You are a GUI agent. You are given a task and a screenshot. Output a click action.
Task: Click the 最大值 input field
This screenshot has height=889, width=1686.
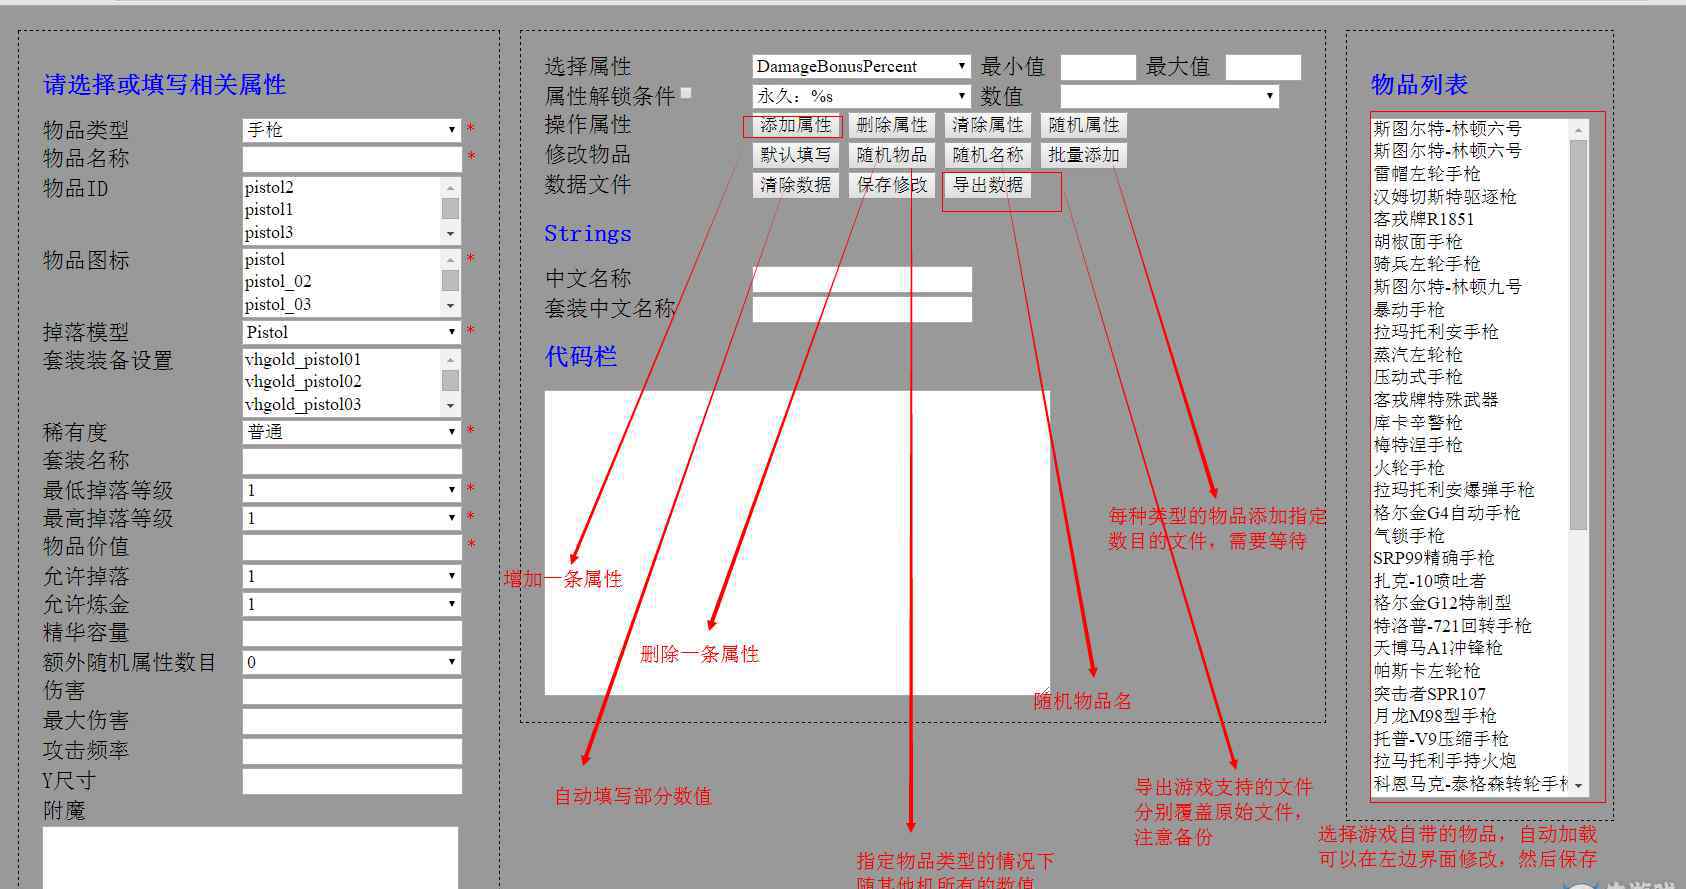click(x=1263, y=67)
